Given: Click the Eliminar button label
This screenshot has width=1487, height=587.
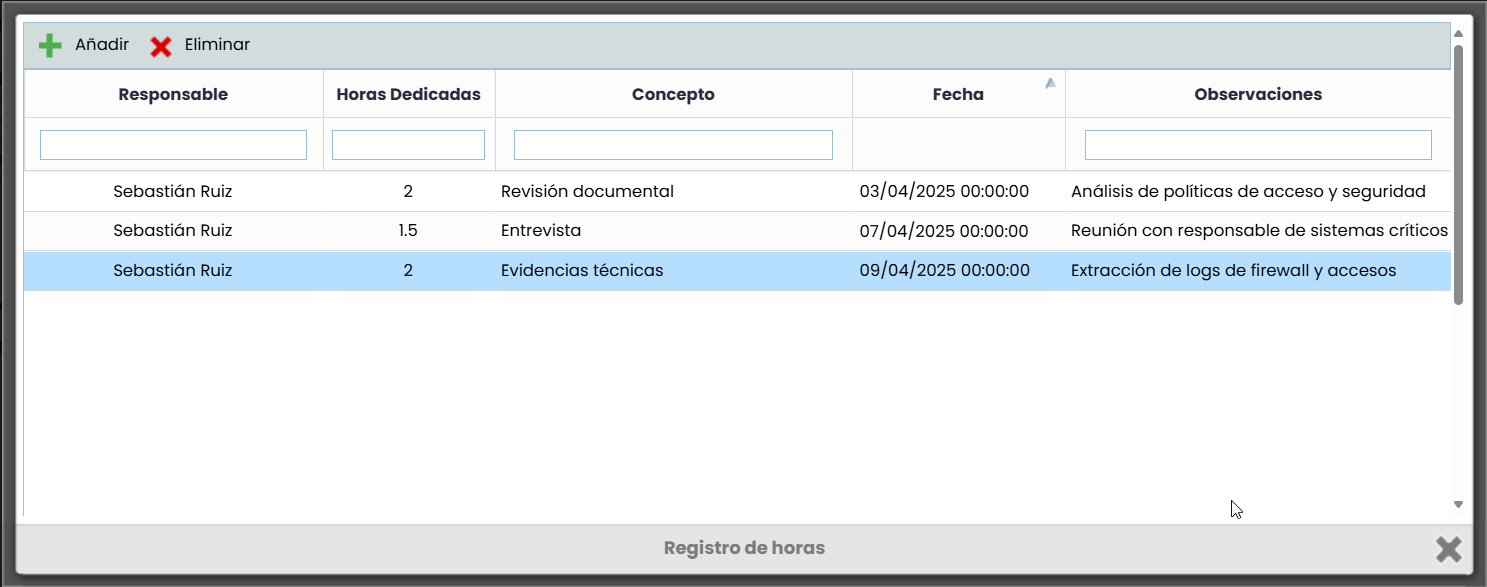Looking at the screenshot, I should [x=217, y=45].
